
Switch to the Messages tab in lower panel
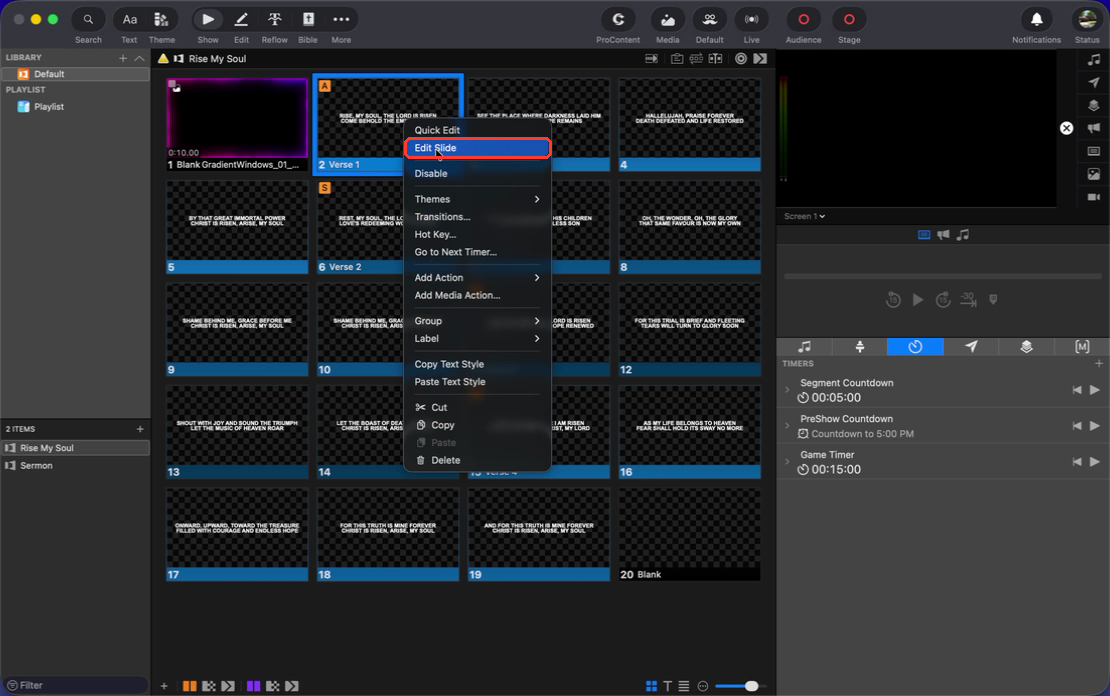[x=971, y=346]
